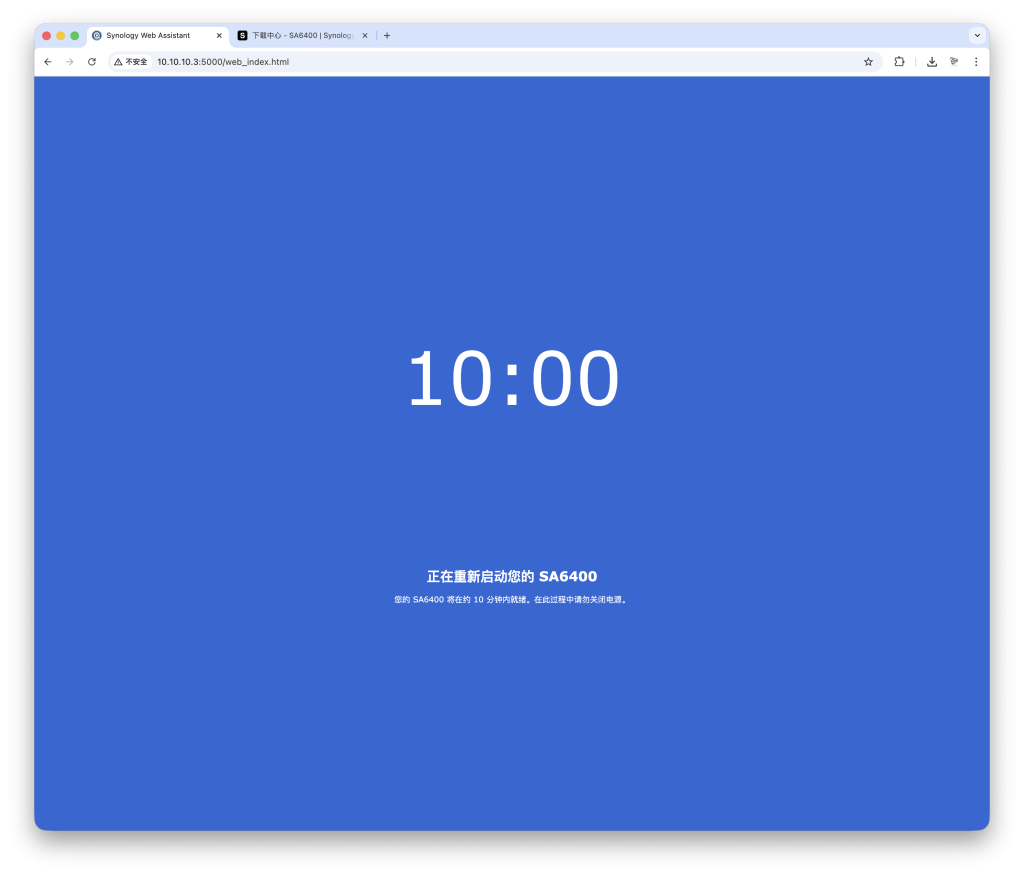Switch to the Synology Web Assistant tab
Image resolution: width=1024 pixels, height=876 pixels.
[157, 36]
